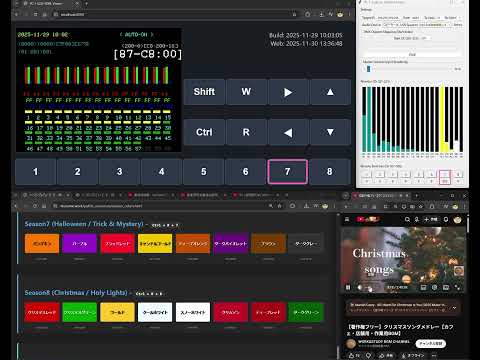Pick the orange Pumpkin swatch in Season7
The image size is (480, 360).
(x=42, y=244)
